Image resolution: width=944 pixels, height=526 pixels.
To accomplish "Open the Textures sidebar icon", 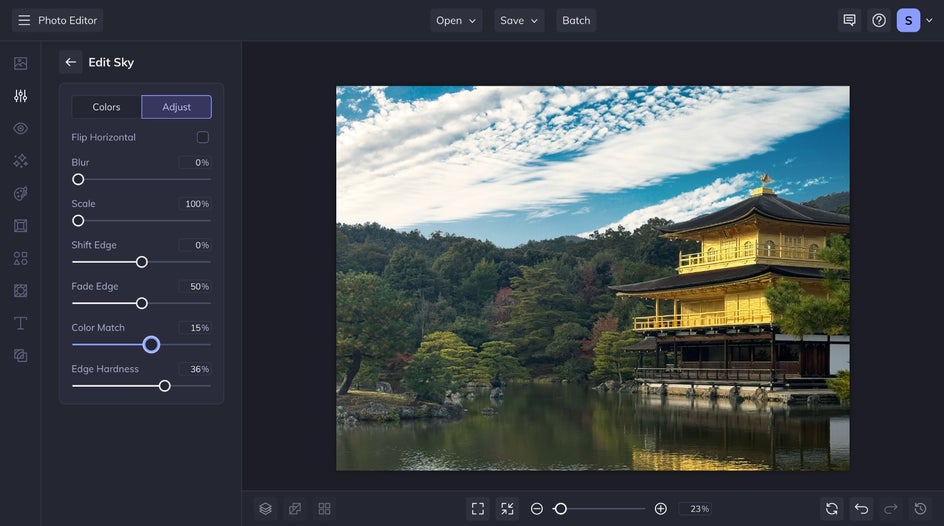I will coord(20,356).
